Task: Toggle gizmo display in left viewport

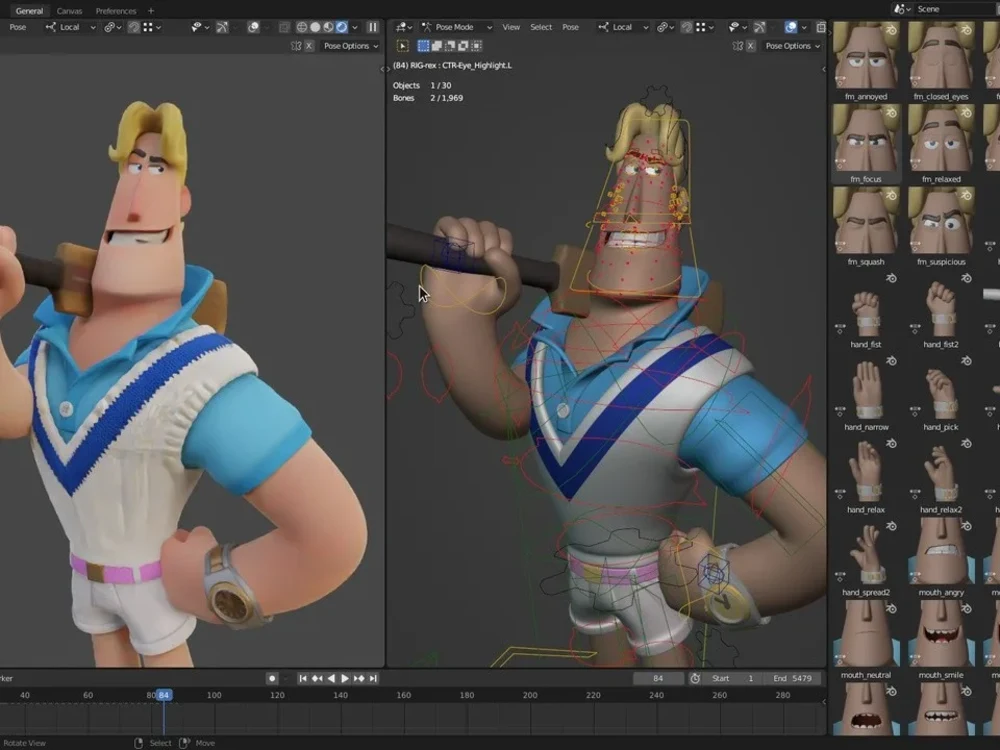Action: point(222,27)
